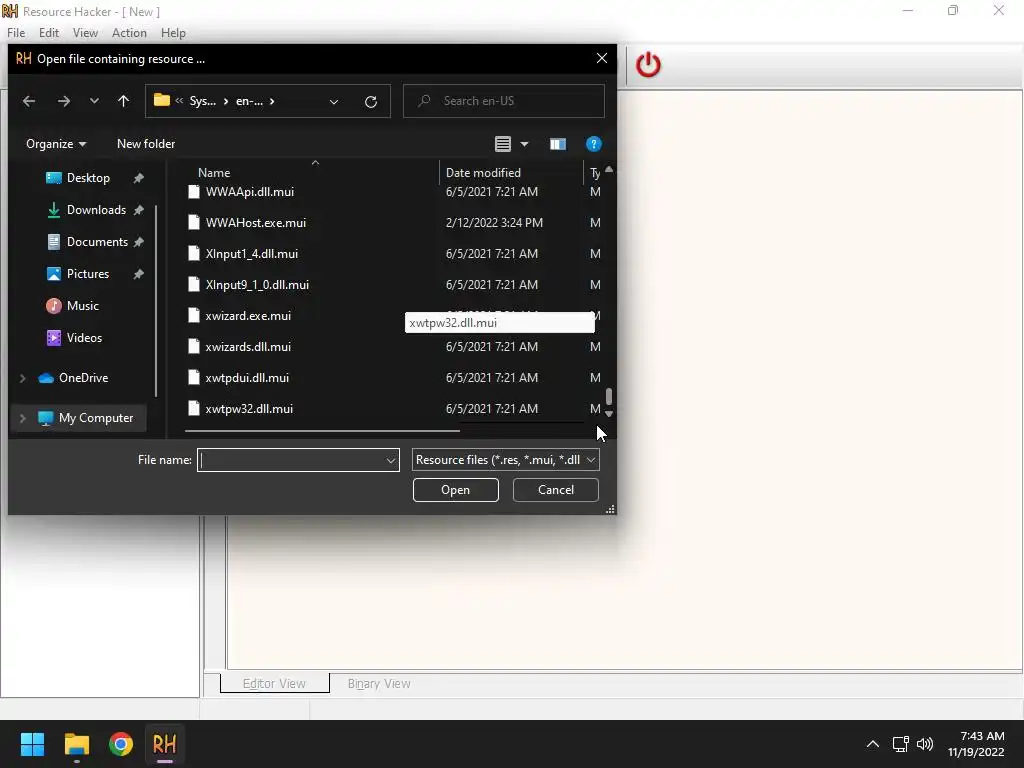Open taskbar clock and date

point(976,744)
